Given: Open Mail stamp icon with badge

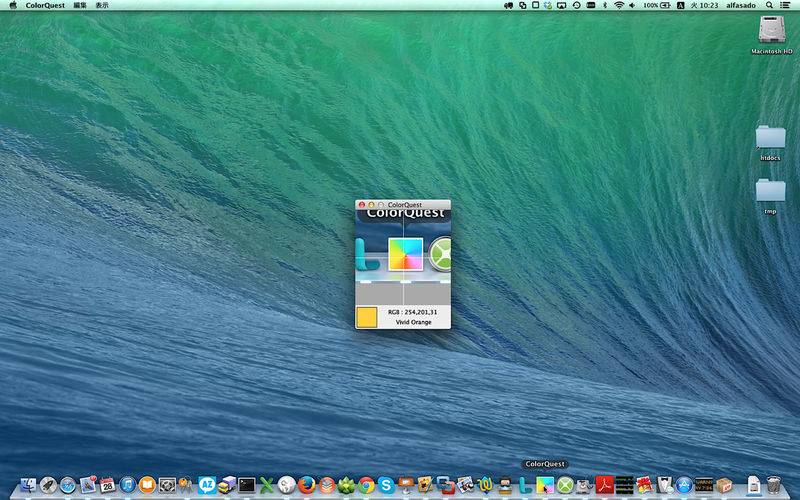Looking at the screenshot, I should (x=88, y=485).
